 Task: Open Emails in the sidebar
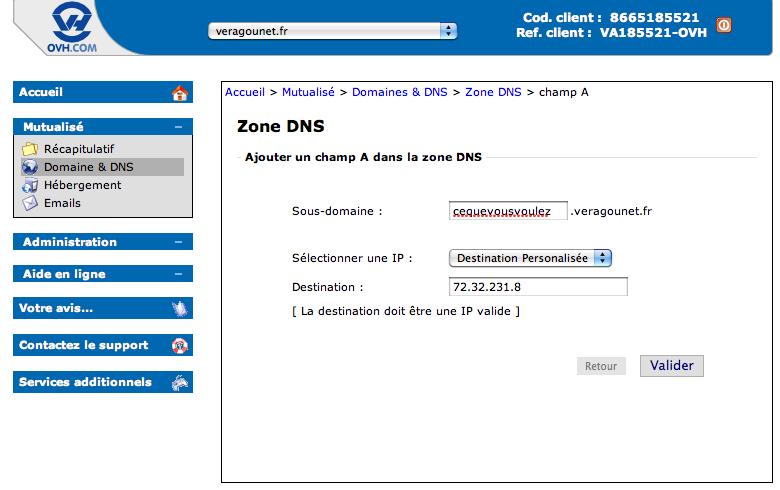pyautogui.click(x=62, y=203)
